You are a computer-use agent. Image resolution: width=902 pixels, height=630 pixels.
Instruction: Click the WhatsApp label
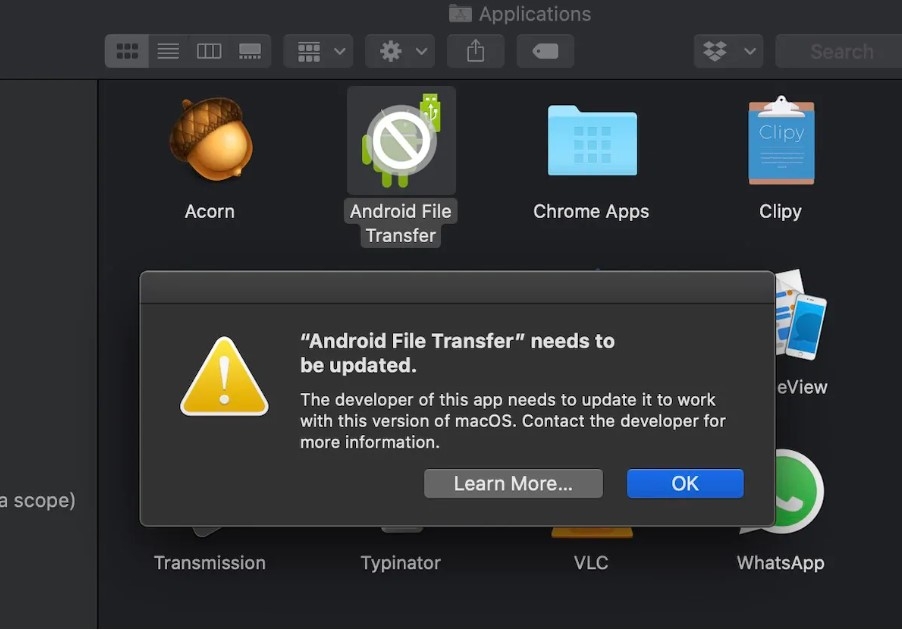click(781, 563)
